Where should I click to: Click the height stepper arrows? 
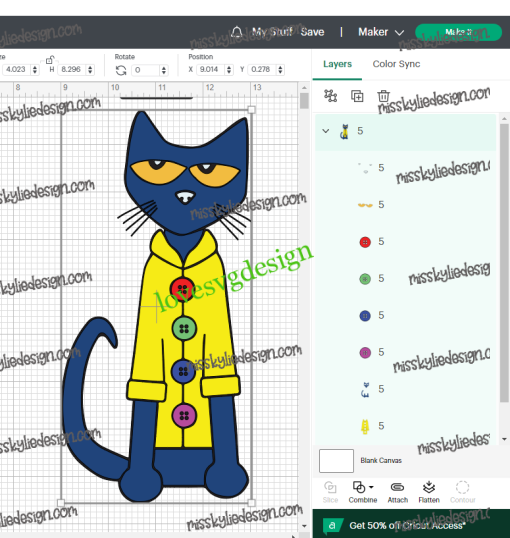click(90, 70)
